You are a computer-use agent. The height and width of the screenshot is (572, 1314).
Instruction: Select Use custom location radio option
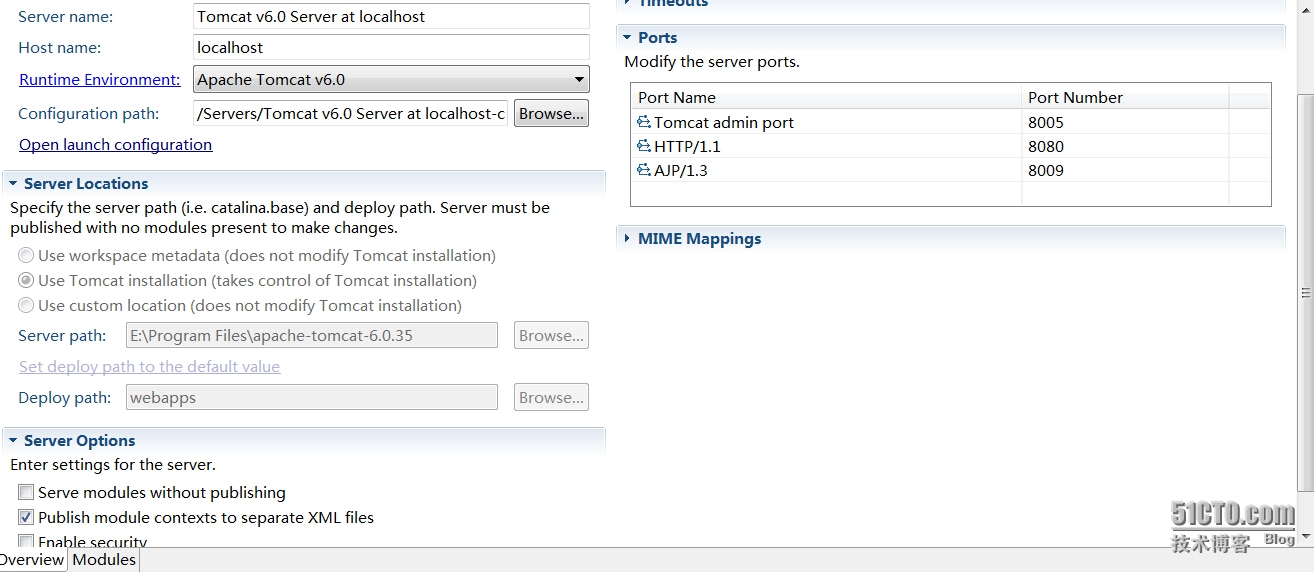pyautogui.click(x=26, y=306)
